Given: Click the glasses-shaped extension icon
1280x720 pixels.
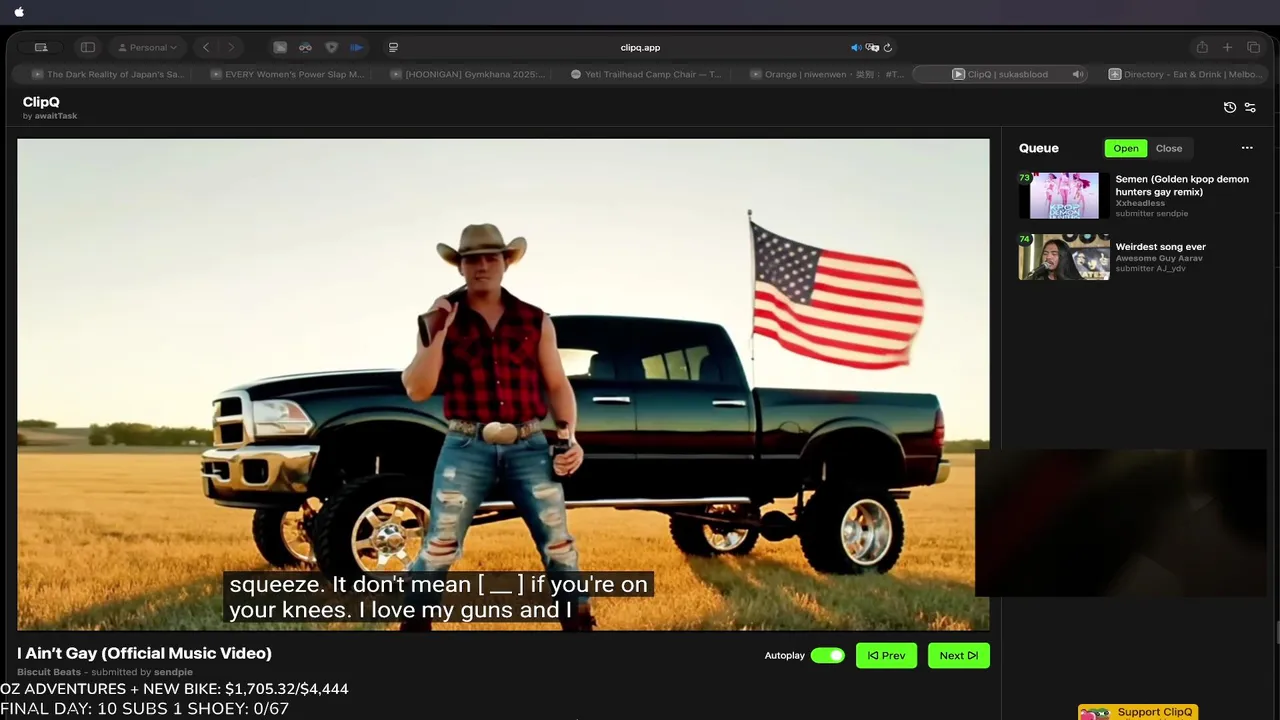Looking at the screenshot, I should click(x=305, y=47).
